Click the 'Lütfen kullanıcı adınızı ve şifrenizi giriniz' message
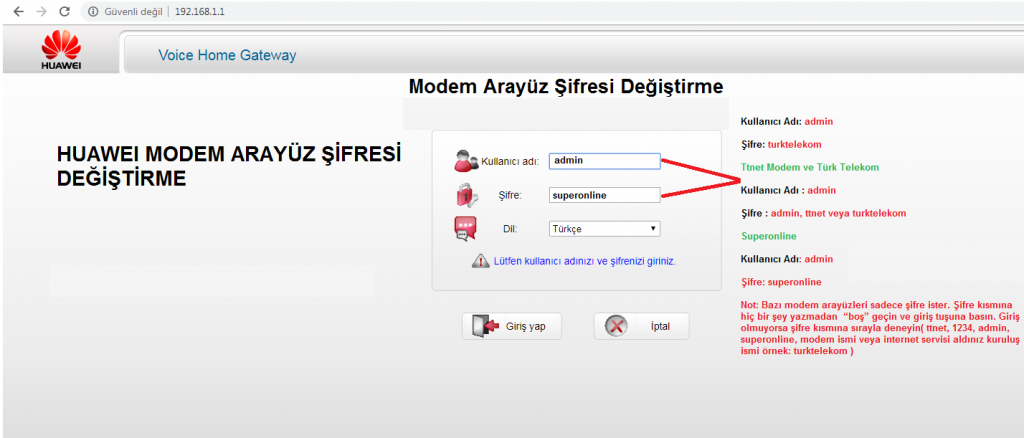This screenshot has width=1024, height=438. tap(584, 261)
